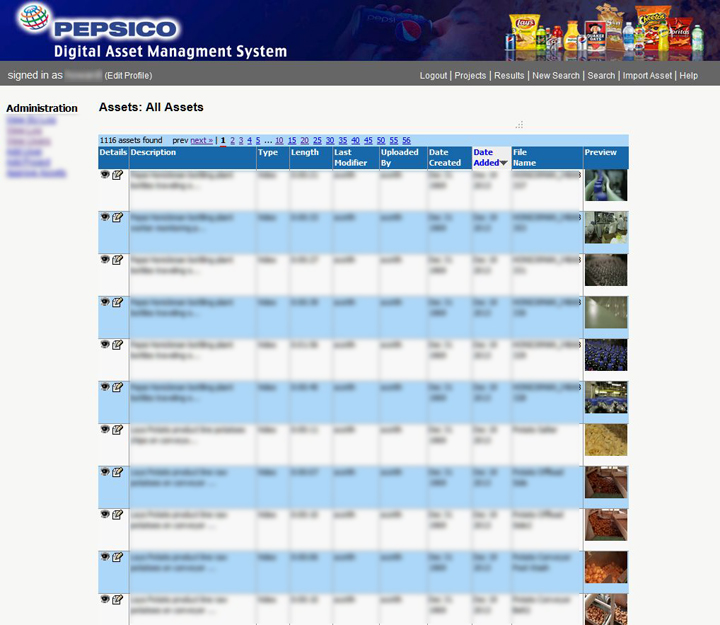The image size is (720, 625).
Task: Jump to results page 40
Action: pos(355,141)
